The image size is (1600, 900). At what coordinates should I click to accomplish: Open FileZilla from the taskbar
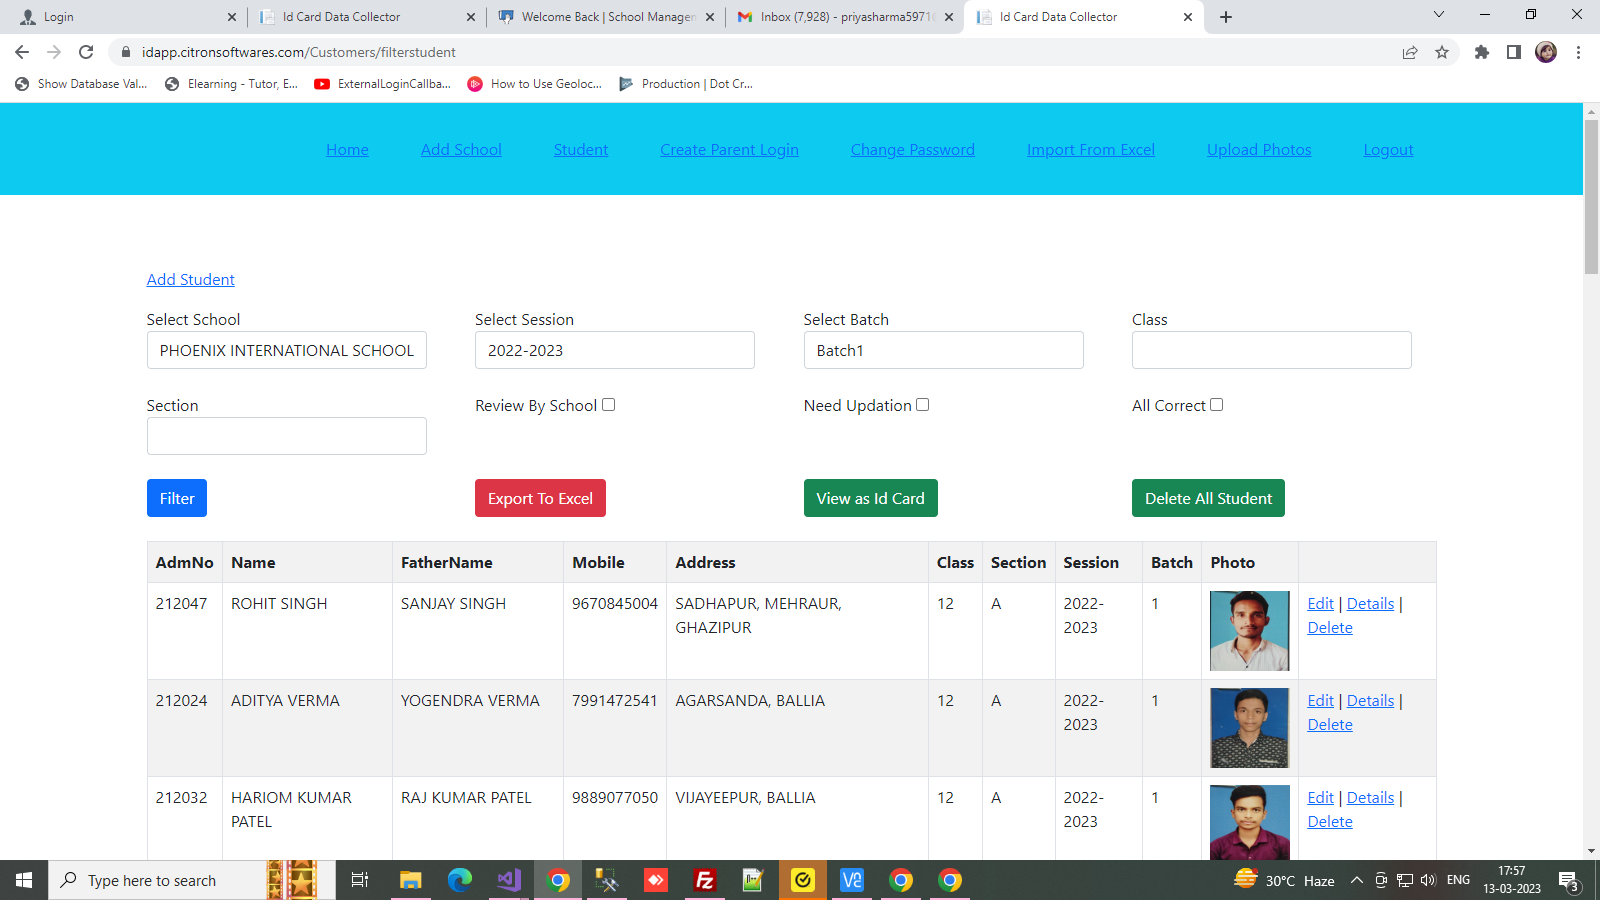[705, 880]
